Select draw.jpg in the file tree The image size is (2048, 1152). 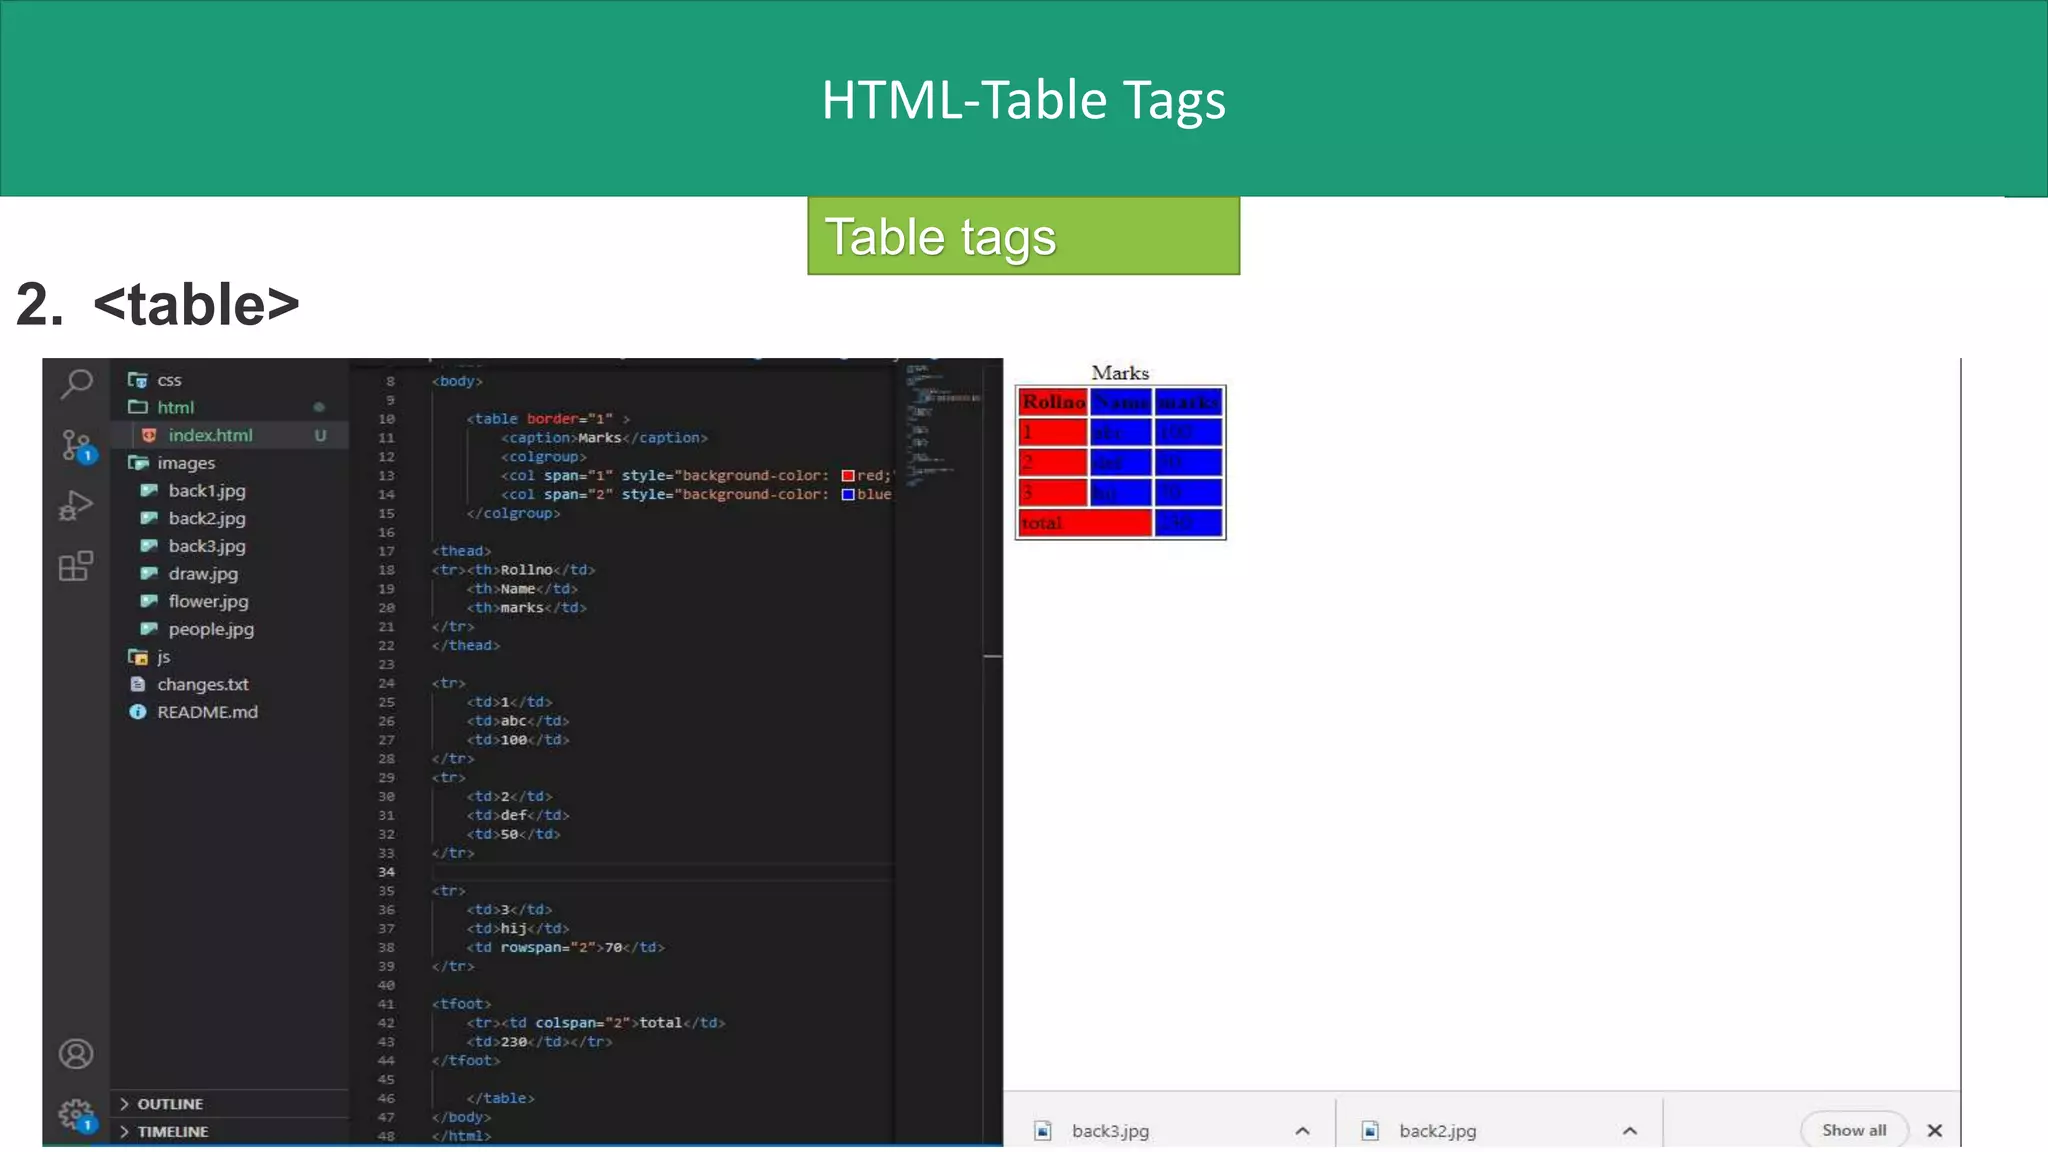(203, 574)
